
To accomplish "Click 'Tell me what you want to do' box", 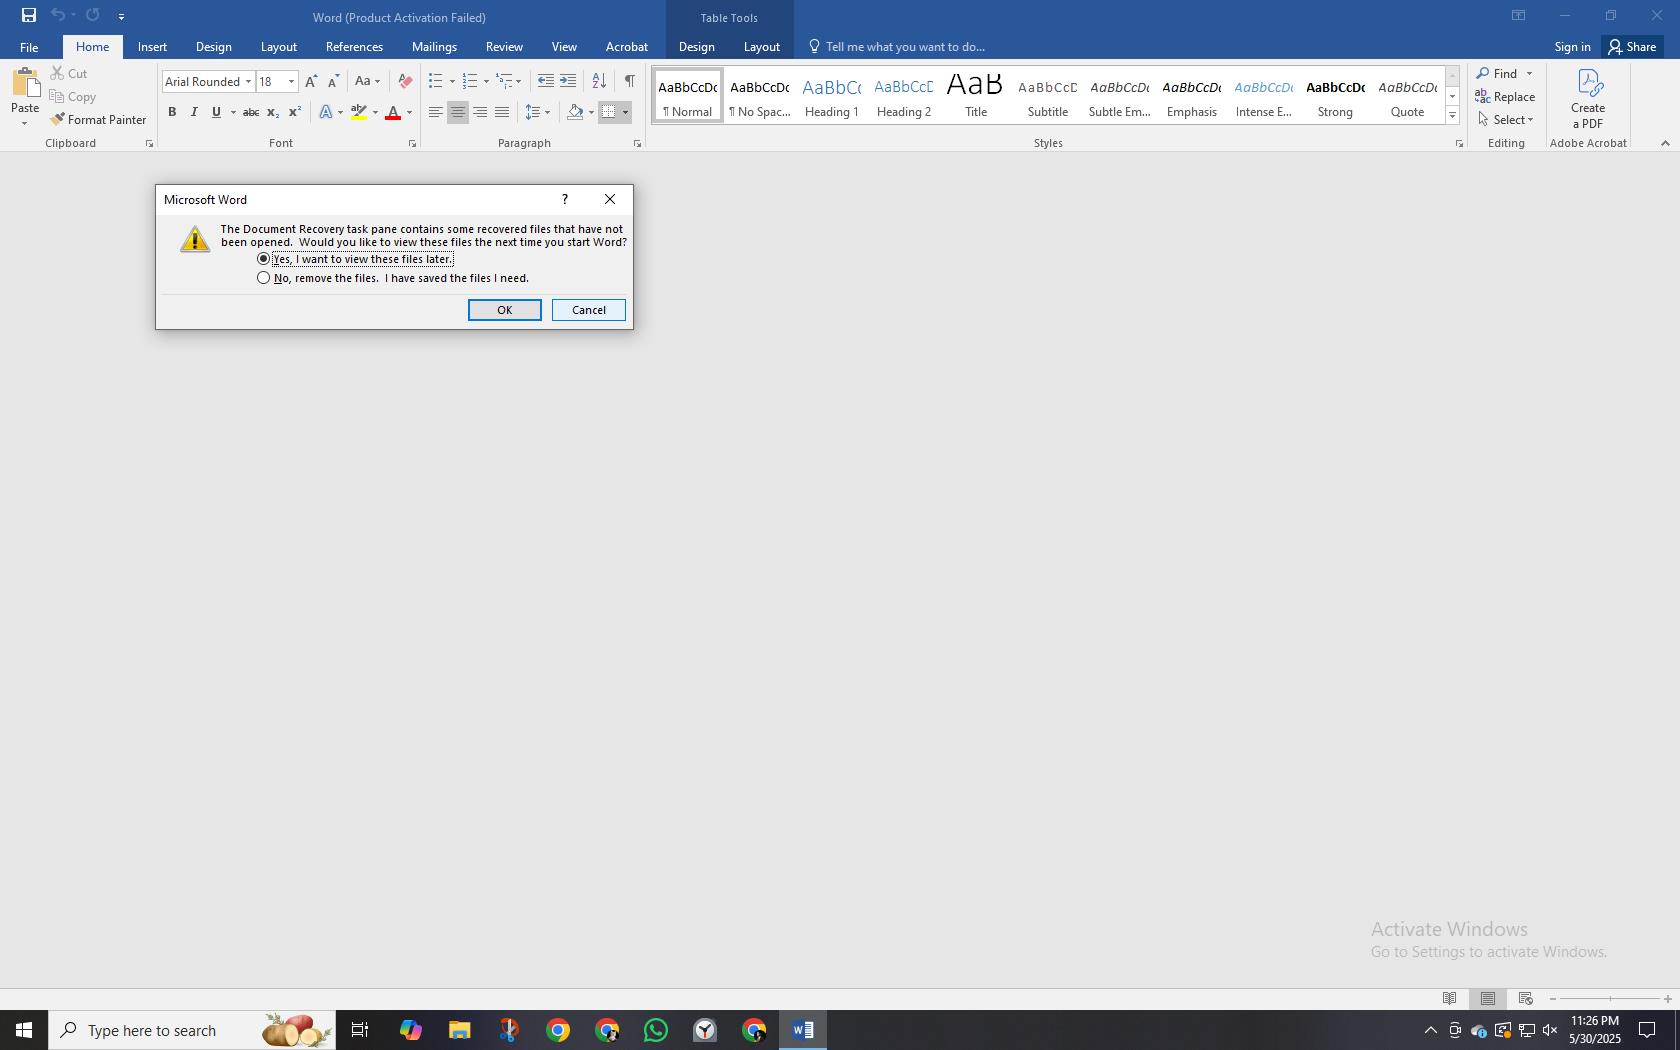I will click(x=896, y=47).
